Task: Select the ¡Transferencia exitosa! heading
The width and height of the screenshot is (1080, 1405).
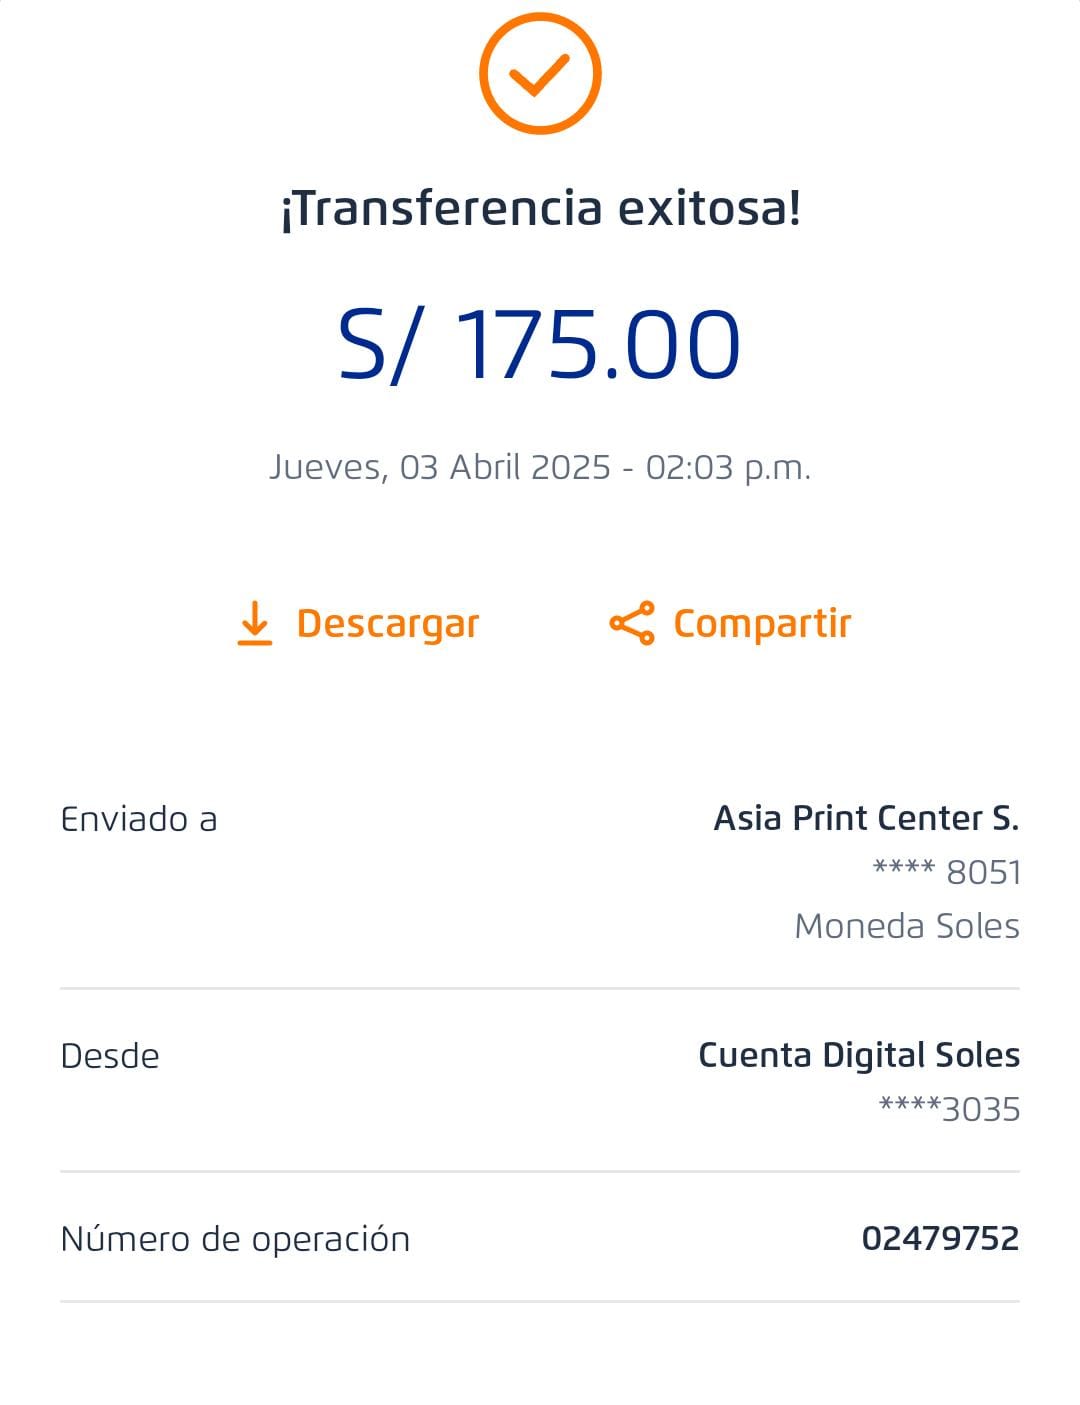Action: [x=540, y=208]
